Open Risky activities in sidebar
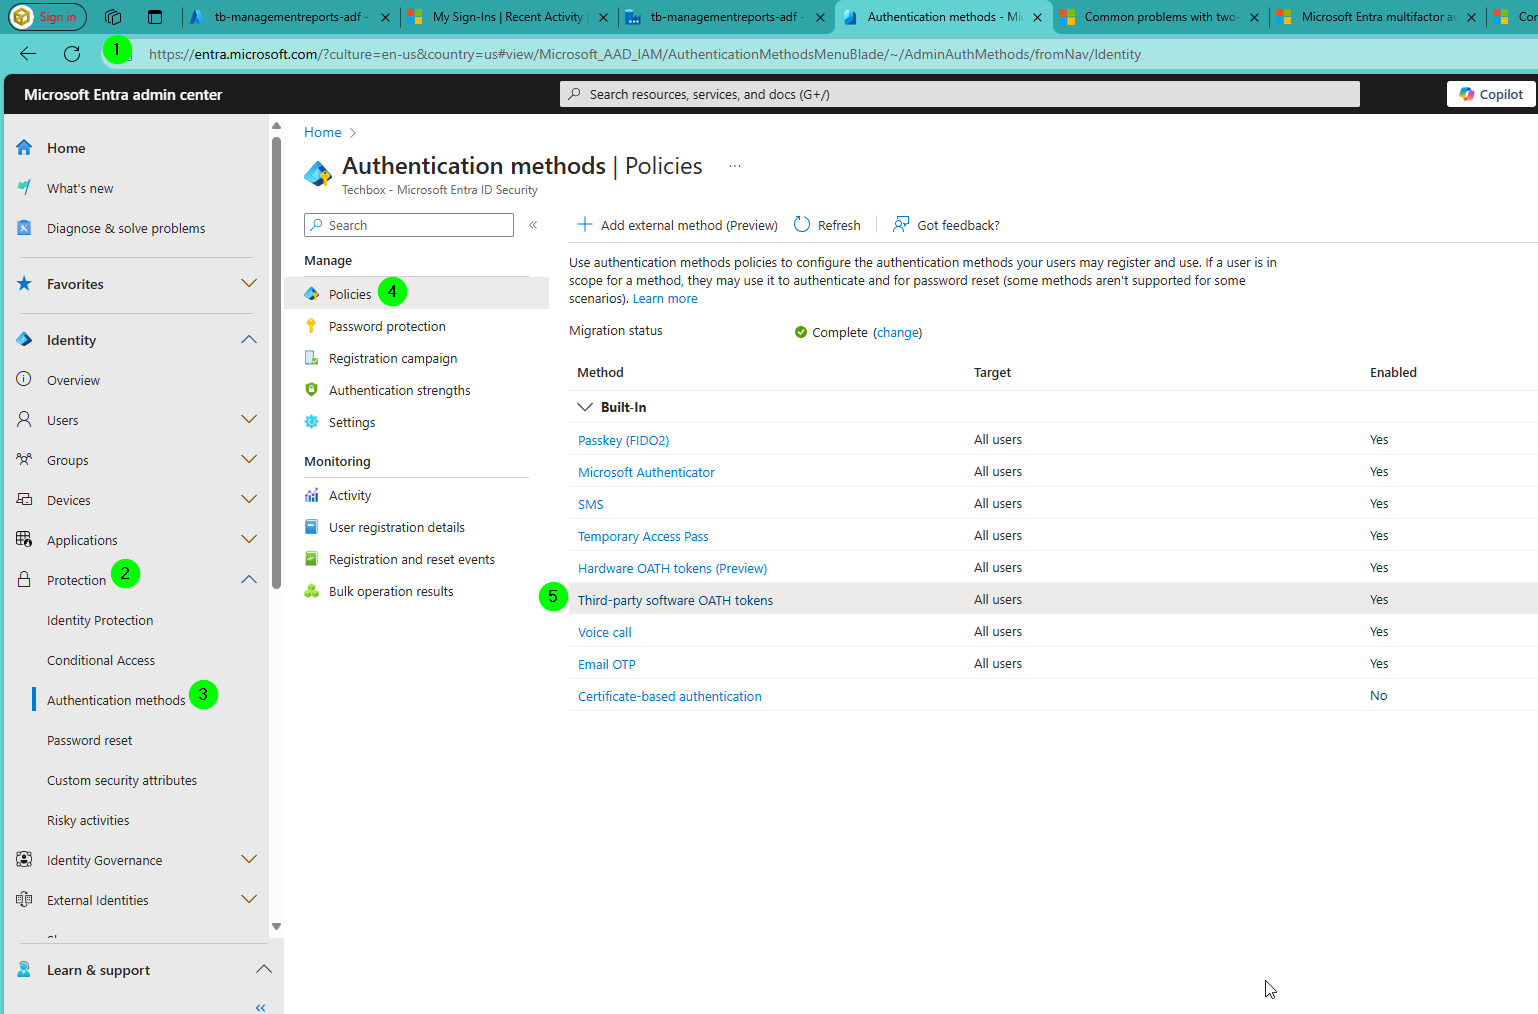Image resolution: width=1538 pixels, height=1014 pixels. point(88,820)
